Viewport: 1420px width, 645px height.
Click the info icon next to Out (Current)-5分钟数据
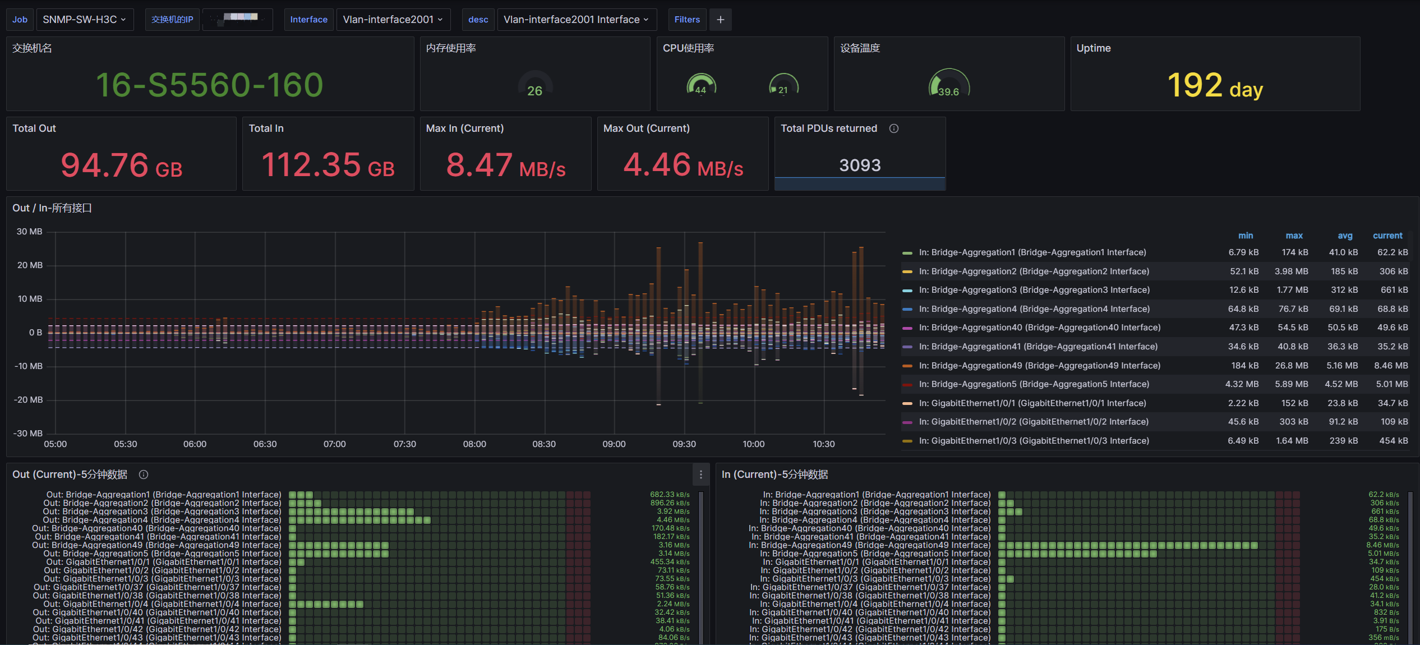143,475
